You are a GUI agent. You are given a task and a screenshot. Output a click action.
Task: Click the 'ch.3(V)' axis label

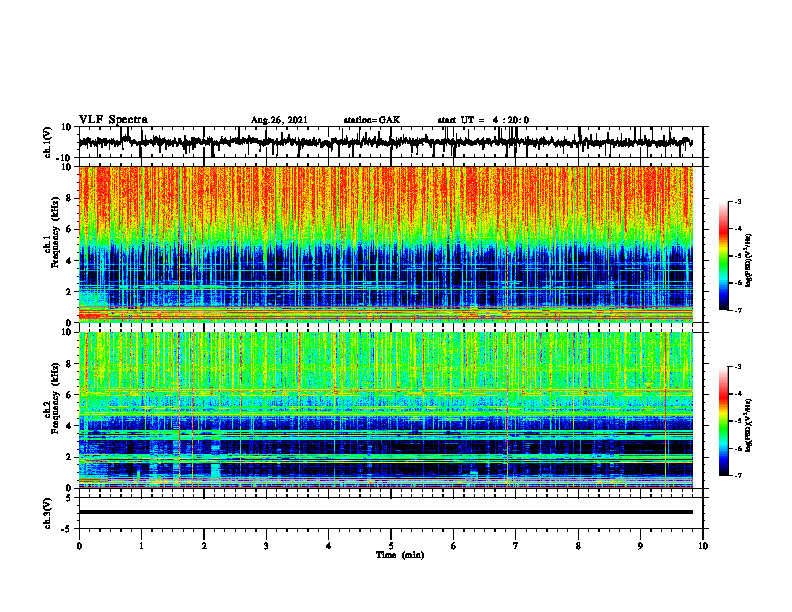click(x=48, y=513)
